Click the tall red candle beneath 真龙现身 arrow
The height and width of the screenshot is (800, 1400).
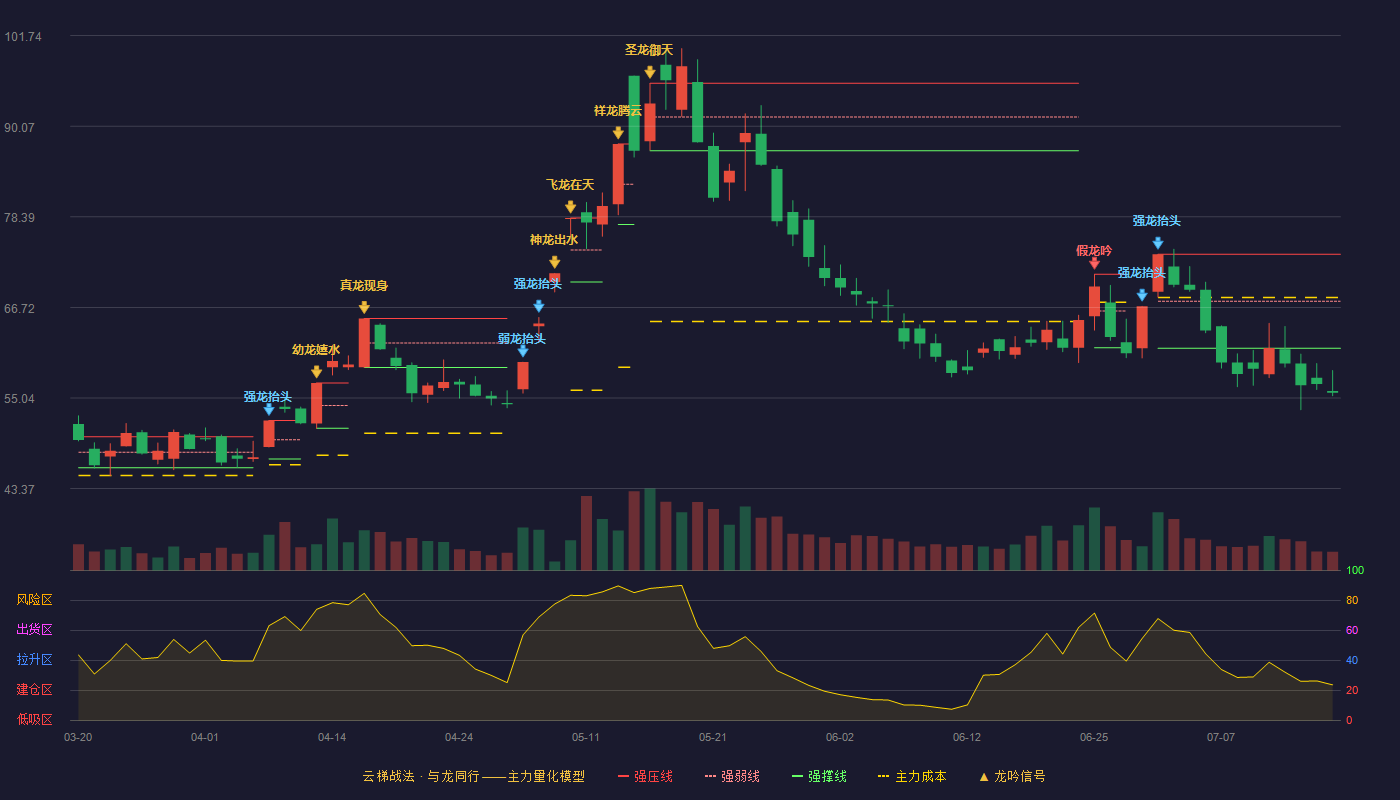(364, 343)
